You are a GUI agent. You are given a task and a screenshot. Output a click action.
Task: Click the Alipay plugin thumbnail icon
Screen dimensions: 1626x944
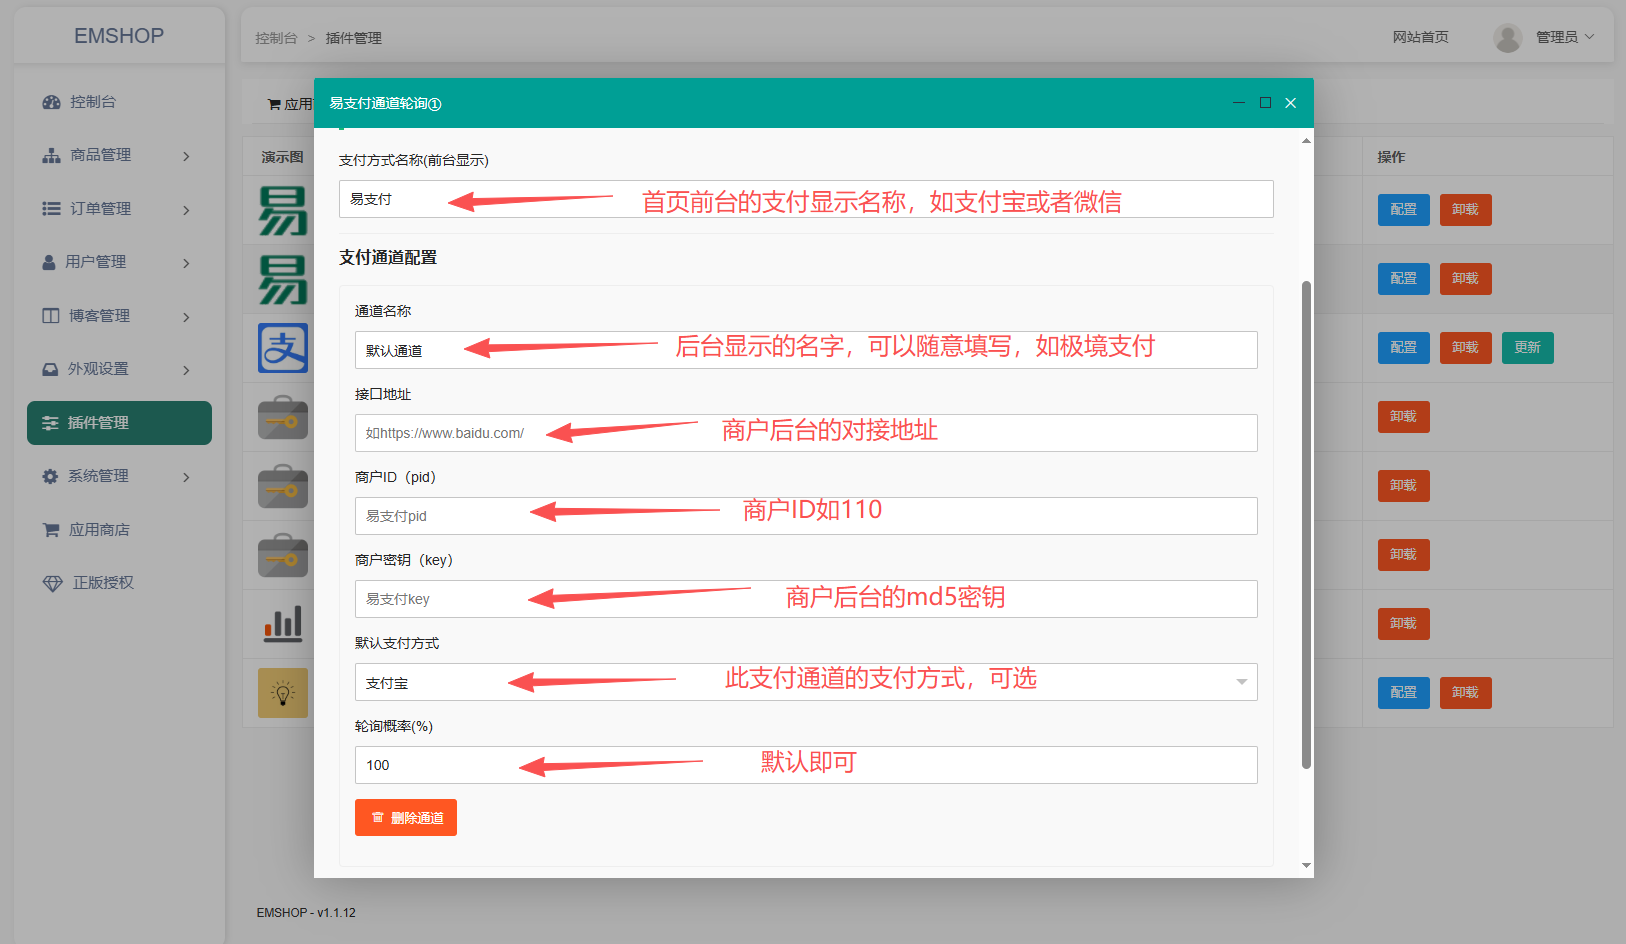[283, 348]
